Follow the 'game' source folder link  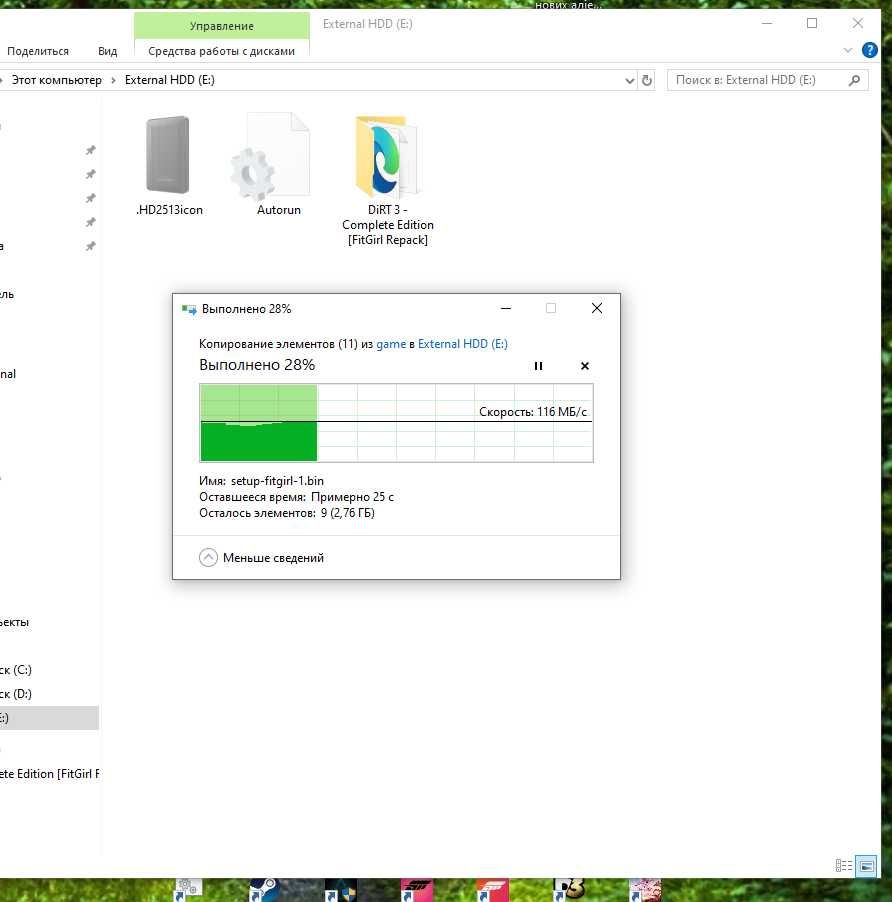click(x=391, y=344)
